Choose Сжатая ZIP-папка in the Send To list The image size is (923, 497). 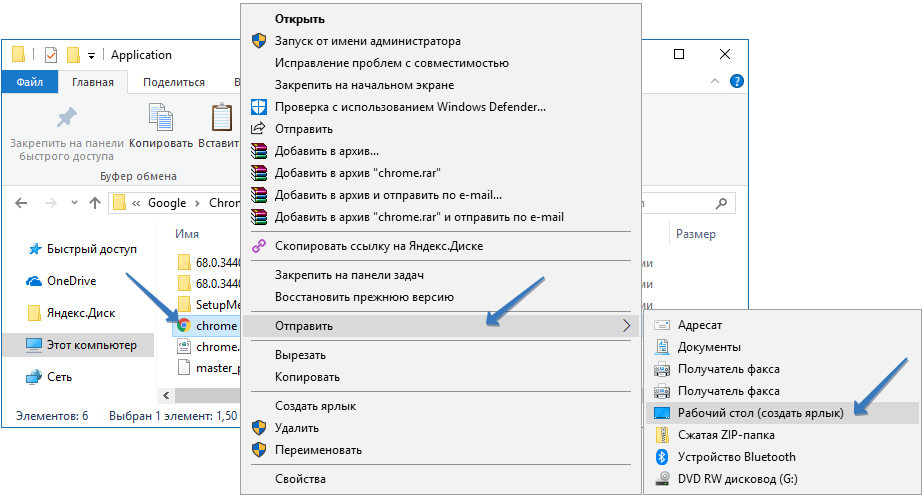click(x=725, y=435)
